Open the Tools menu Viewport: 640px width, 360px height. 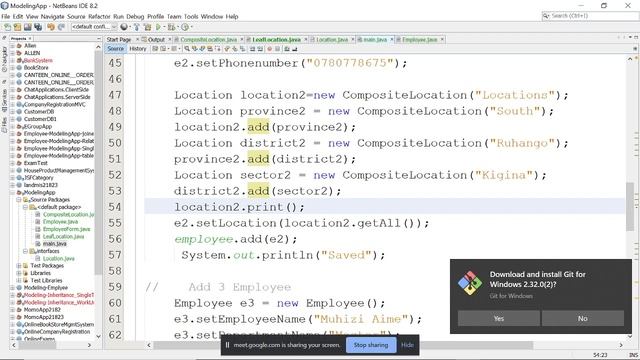(x=191, y=16)
